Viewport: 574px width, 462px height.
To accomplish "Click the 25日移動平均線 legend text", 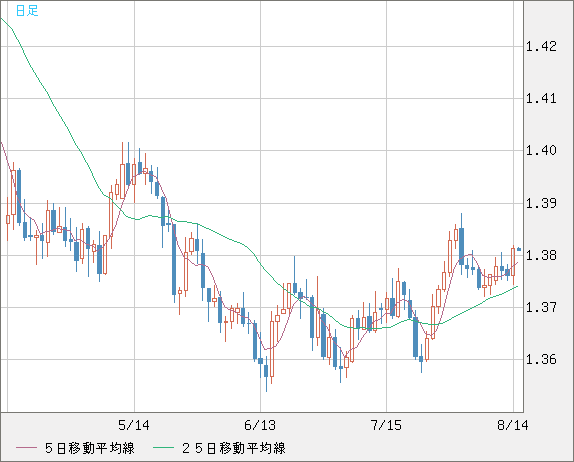I will click(x=234, y=448).
